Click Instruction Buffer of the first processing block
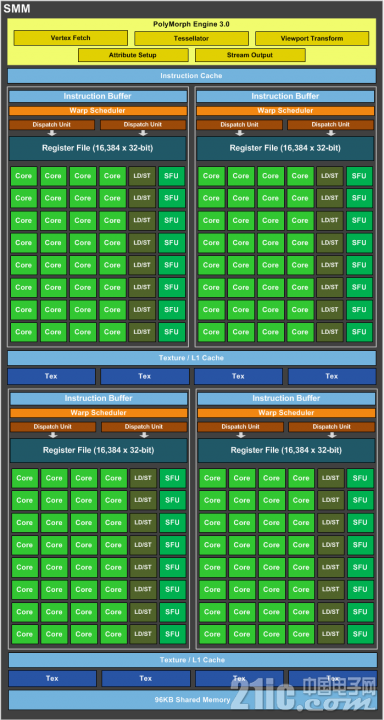This screenshot has width=384, height=720. coord(97,96)
